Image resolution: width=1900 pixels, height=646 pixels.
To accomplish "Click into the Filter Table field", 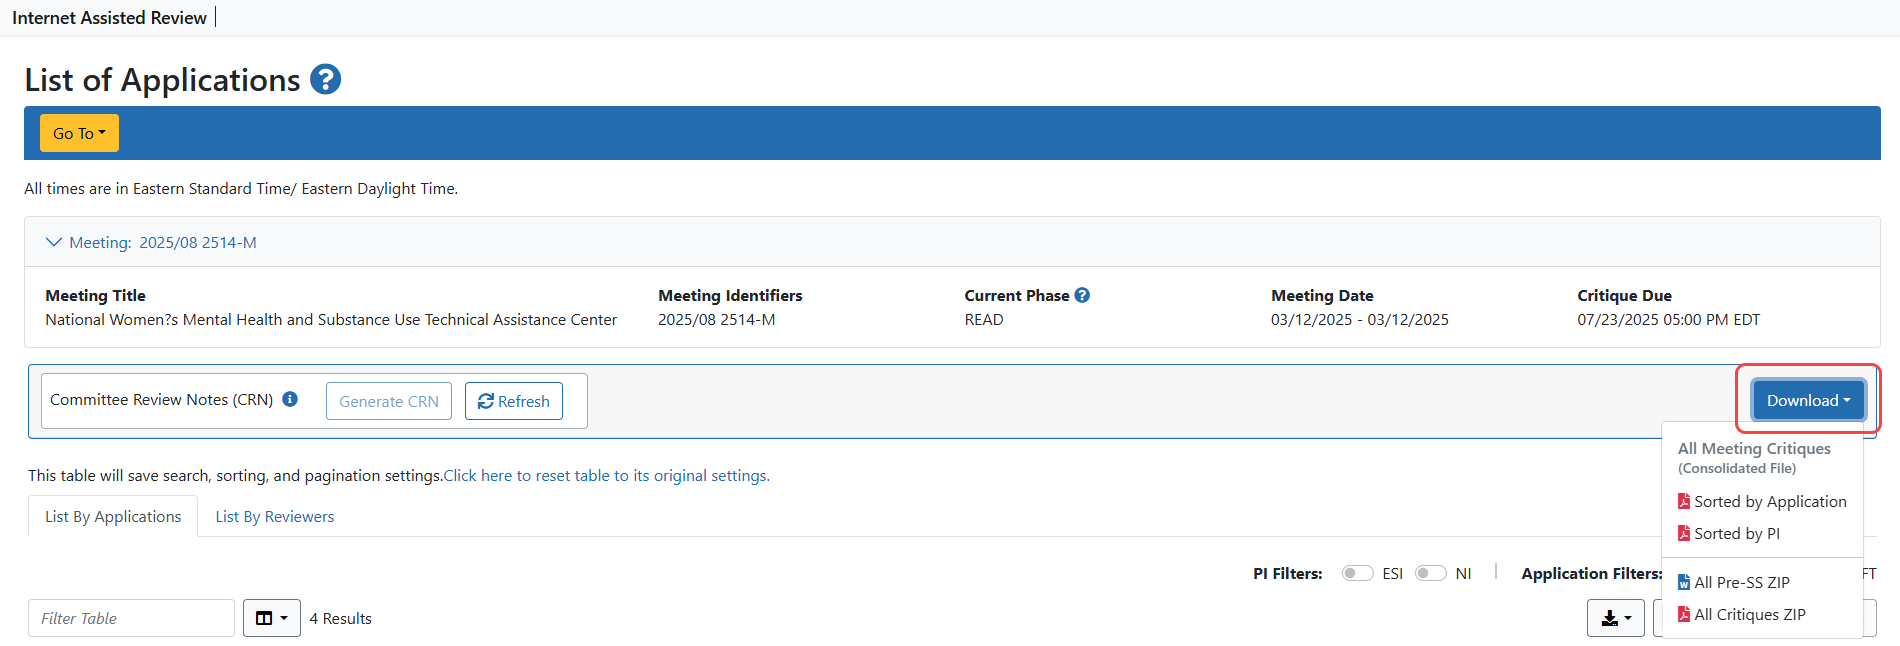I will 131,618.
